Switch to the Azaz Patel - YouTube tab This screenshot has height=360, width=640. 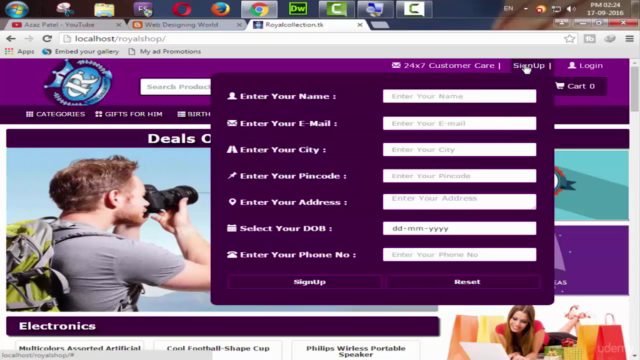(x=65, y=25)
